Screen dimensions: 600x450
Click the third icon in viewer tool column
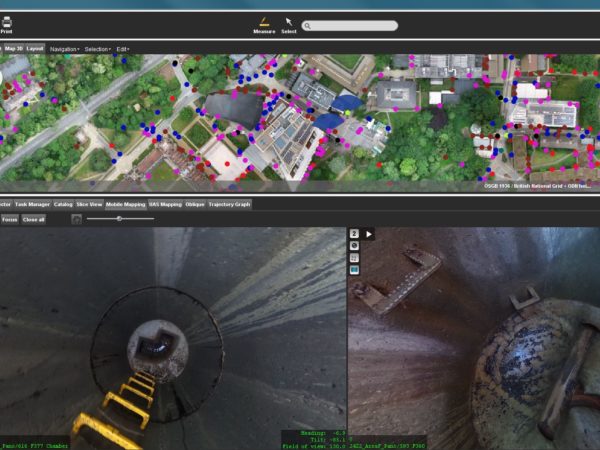[x=354, y=258]
